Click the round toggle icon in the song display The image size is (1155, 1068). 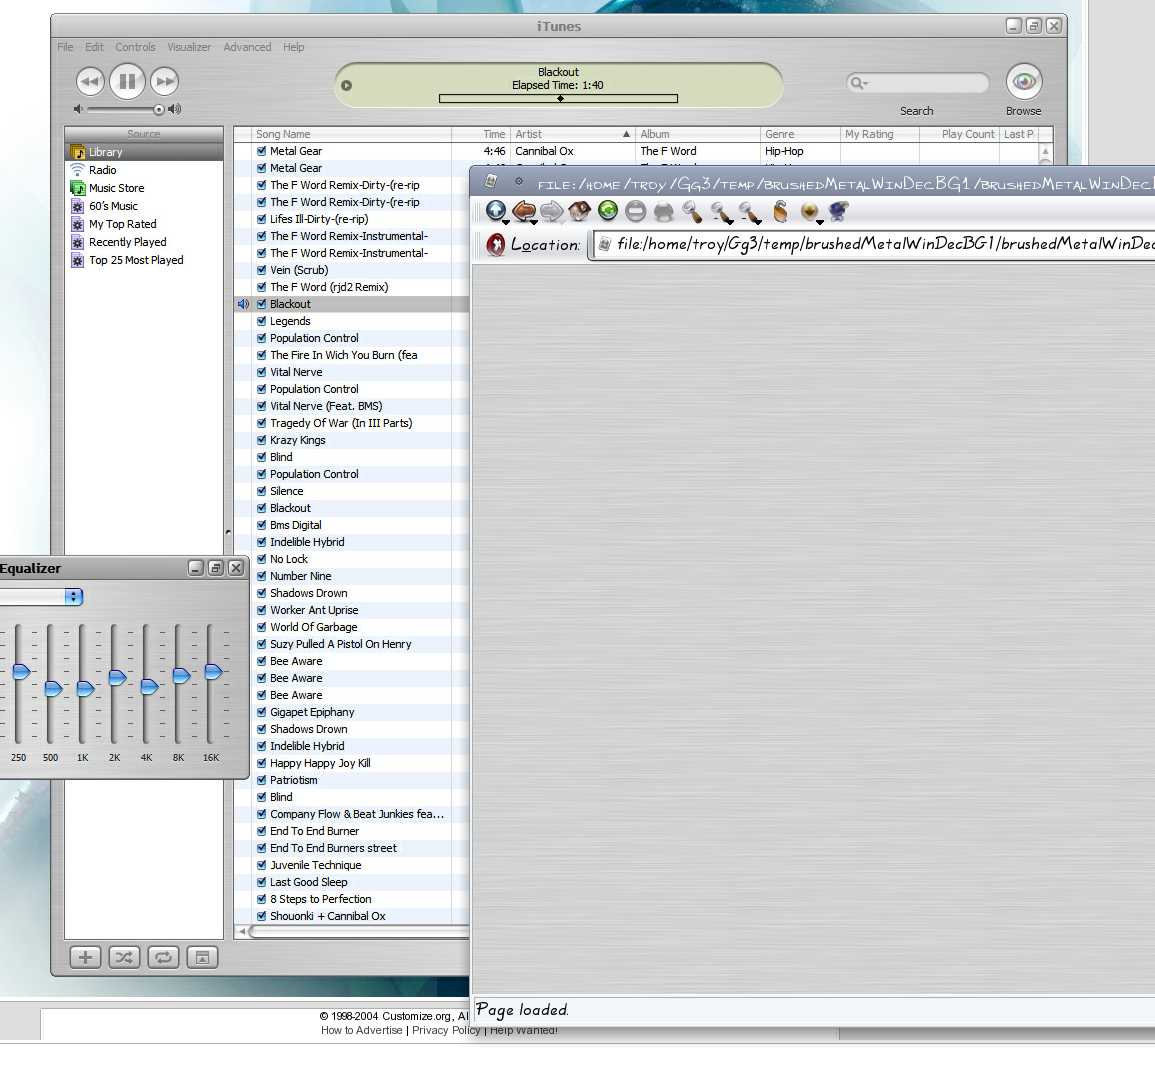tap(346, 85)
